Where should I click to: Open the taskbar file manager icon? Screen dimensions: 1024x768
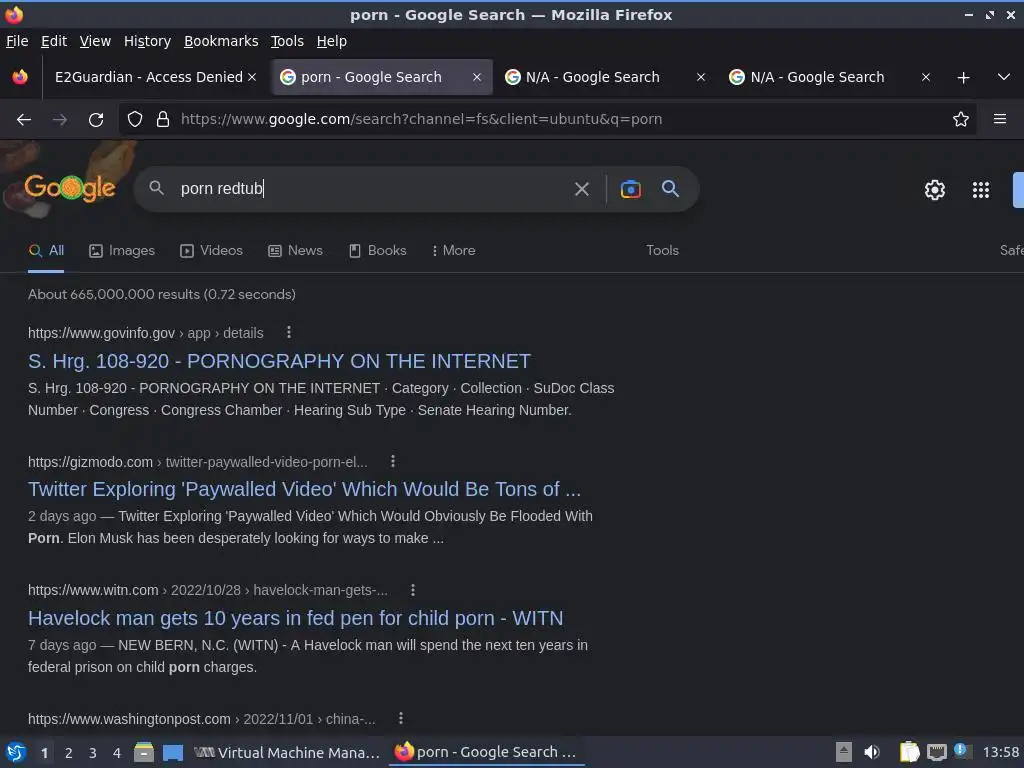coord(144,752)
